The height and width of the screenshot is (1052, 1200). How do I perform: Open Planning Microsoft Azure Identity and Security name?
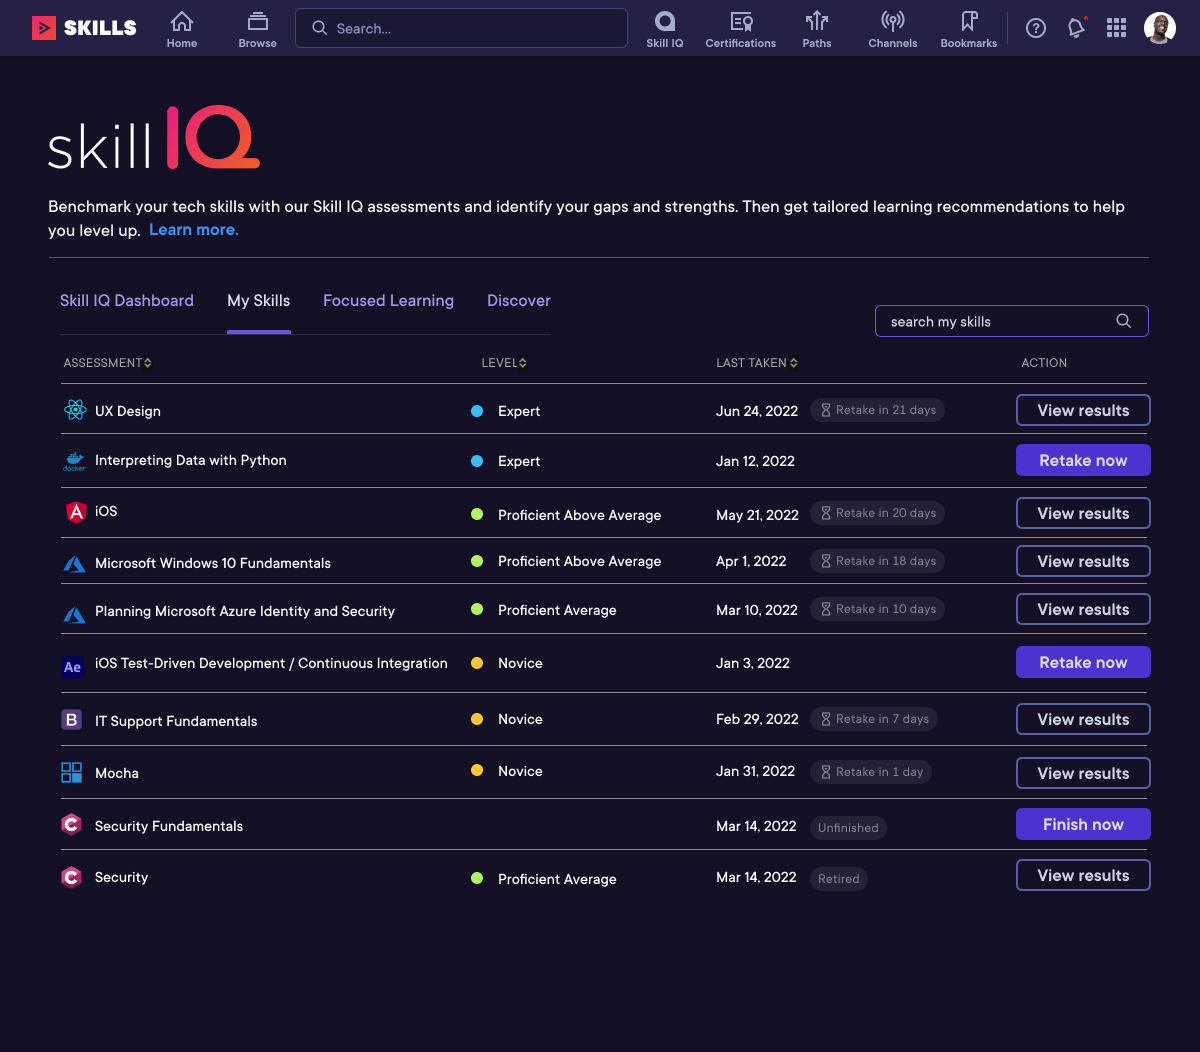tap(245, 611)
